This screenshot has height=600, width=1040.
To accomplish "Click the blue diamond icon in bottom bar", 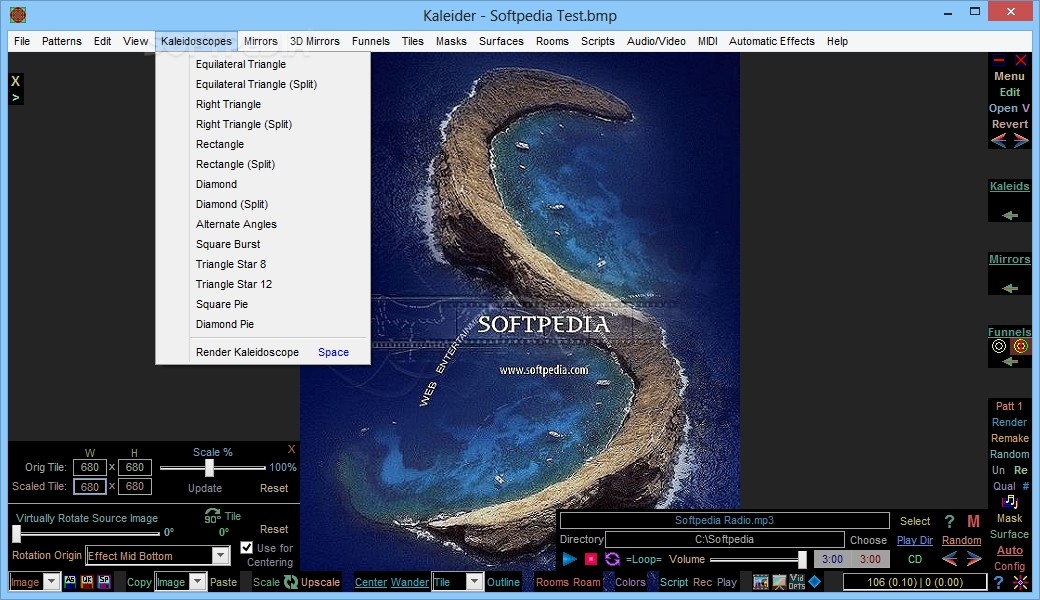I will pos(814,581).
